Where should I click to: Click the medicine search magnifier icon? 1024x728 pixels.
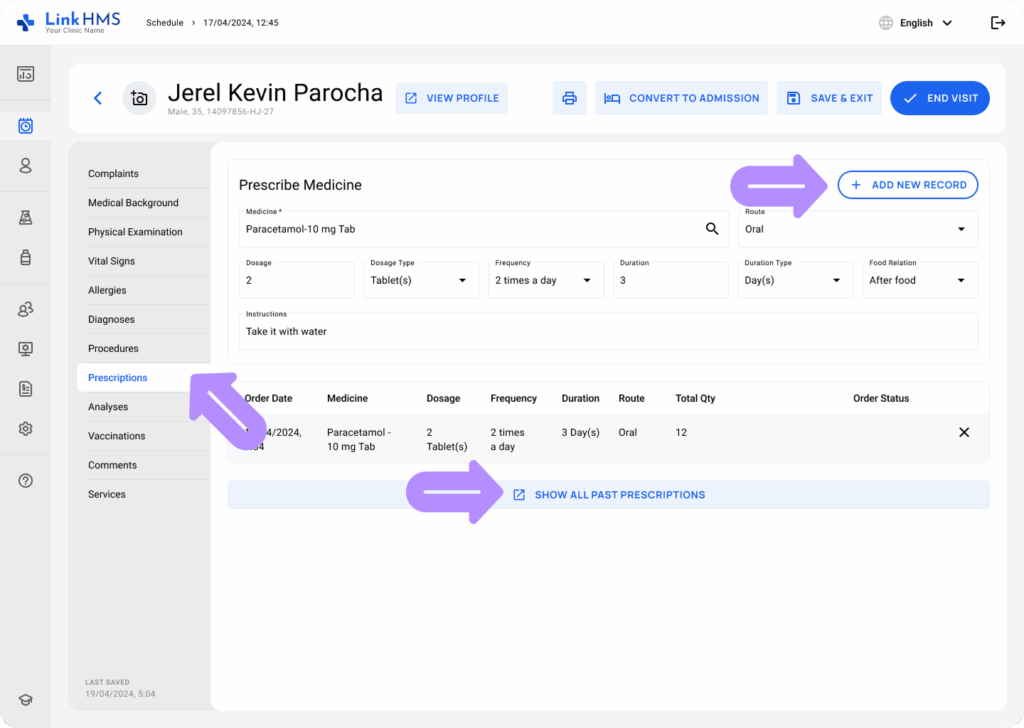[x=712, y=229]
